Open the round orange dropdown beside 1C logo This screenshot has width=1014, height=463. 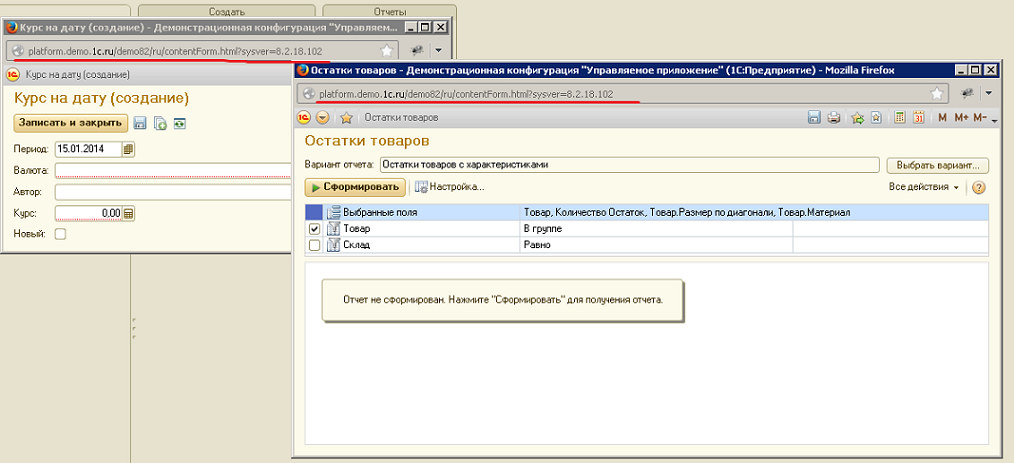click(x=323, y=118)
